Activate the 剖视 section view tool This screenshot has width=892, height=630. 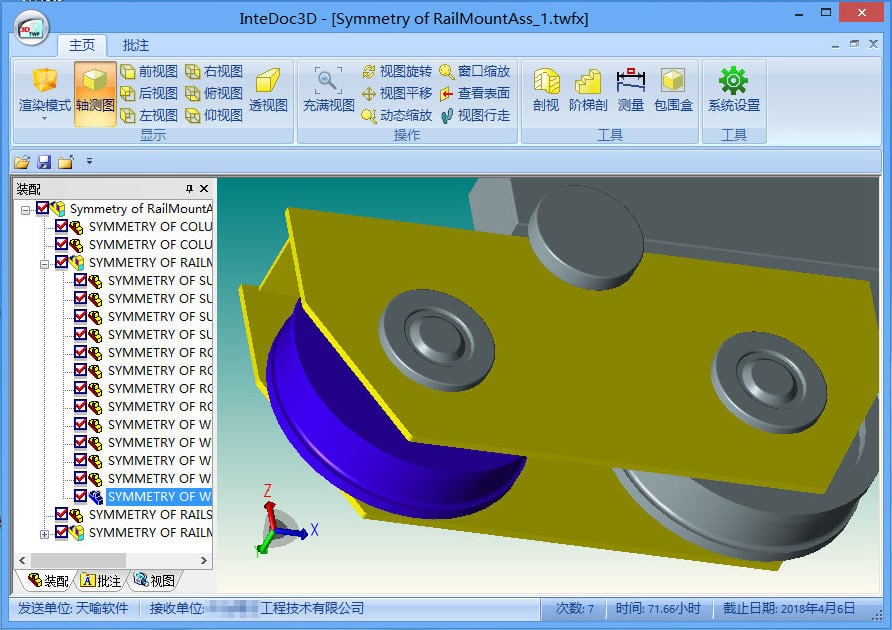click(546, 90)
